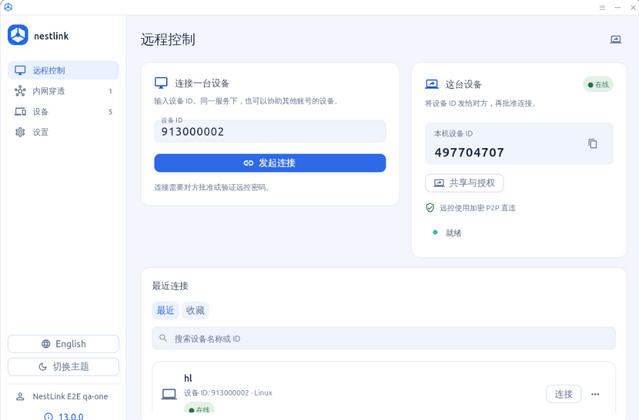The height and width of the screenshot is (420, 639).
Task: Click the magnifier icon in the search box
Action: [x=163, y=338]
